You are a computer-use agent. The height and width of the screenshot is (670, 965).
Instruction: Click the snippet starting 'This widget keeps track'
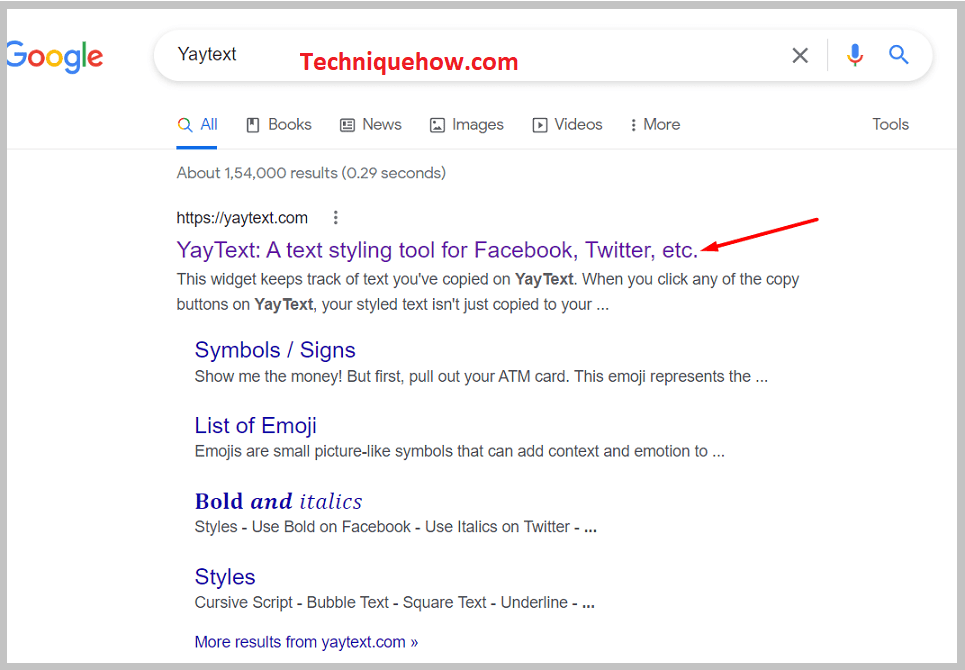(487, 292)
